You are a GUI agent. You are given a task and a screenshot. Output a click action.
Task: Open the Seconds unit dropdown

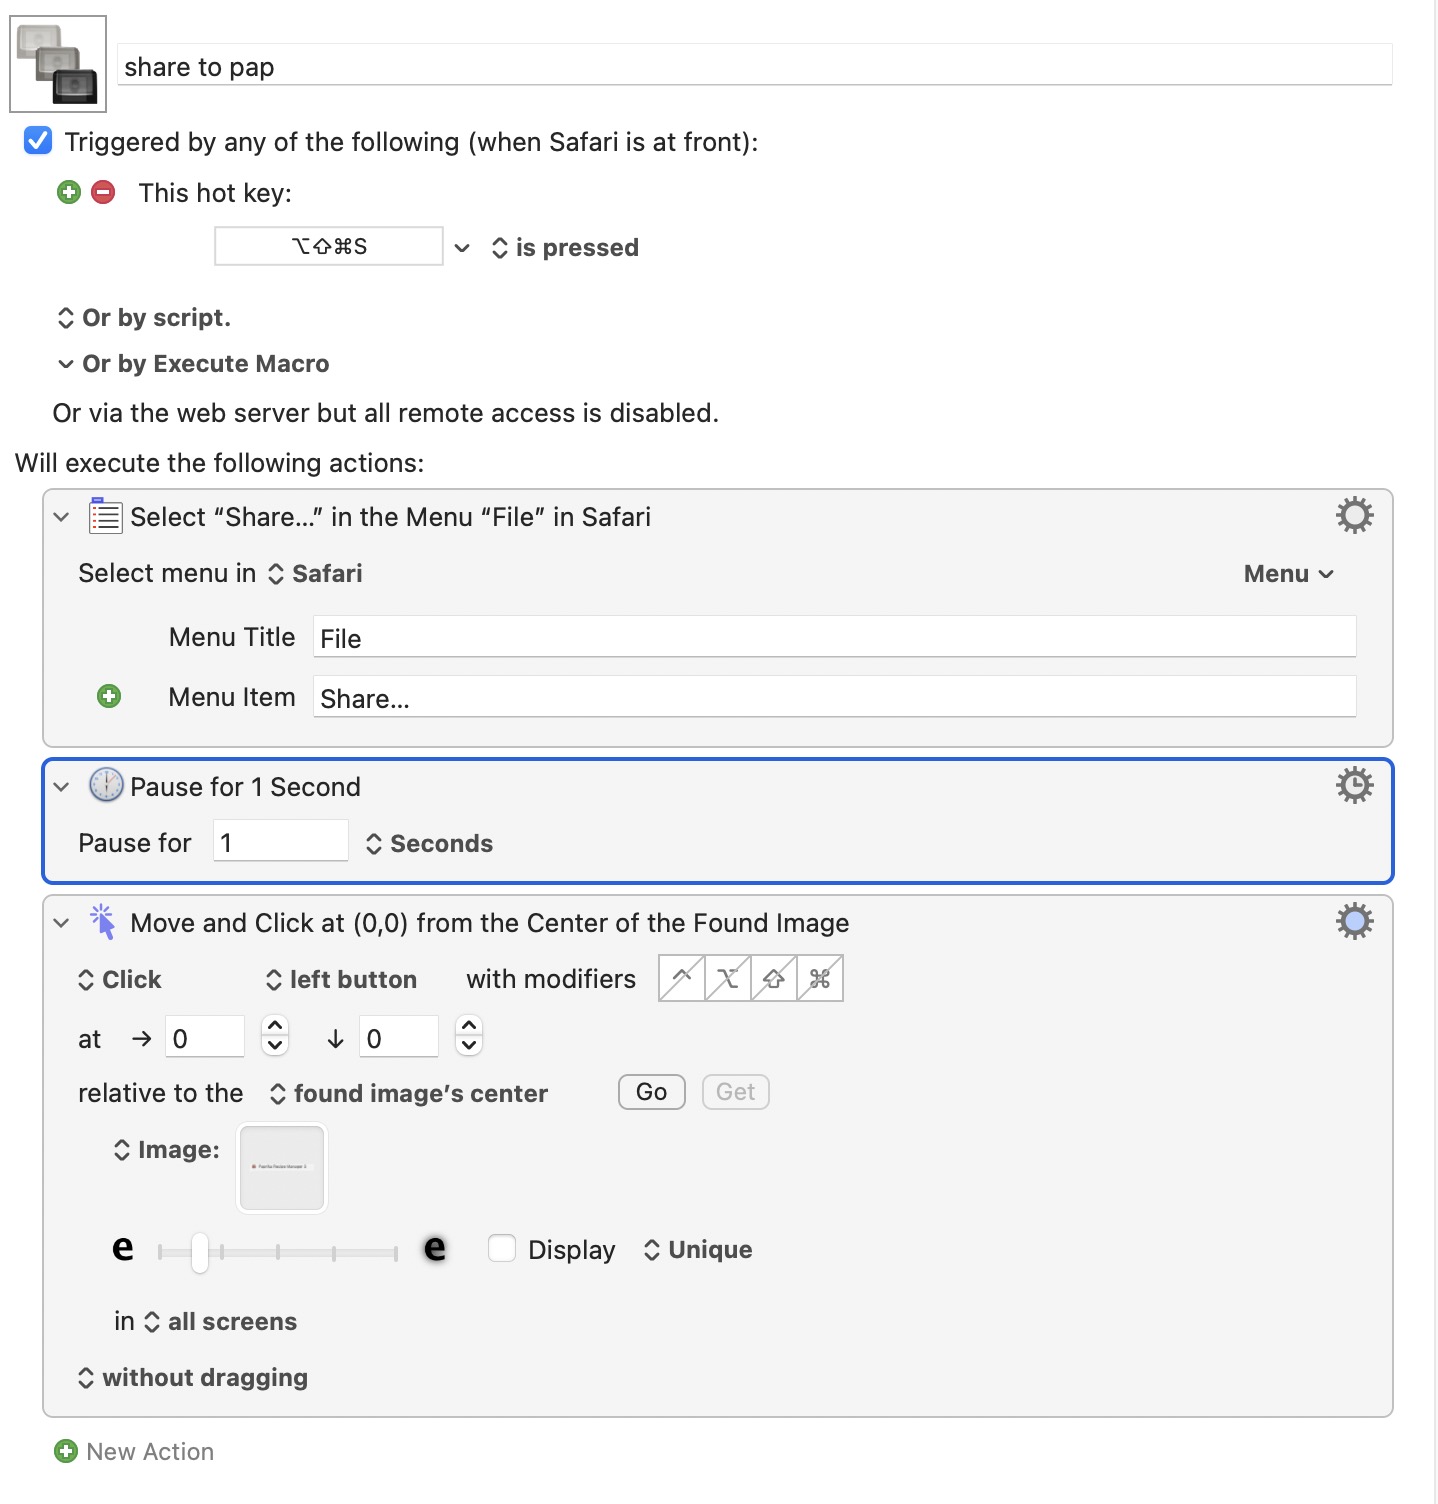(430, 844)
